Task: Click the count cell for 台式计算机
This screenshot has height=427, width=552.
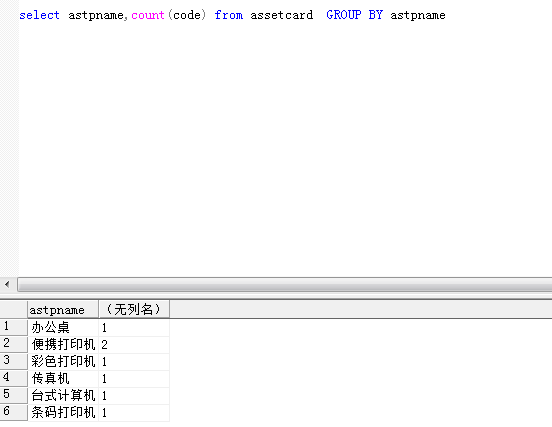Action: [134, 395]
